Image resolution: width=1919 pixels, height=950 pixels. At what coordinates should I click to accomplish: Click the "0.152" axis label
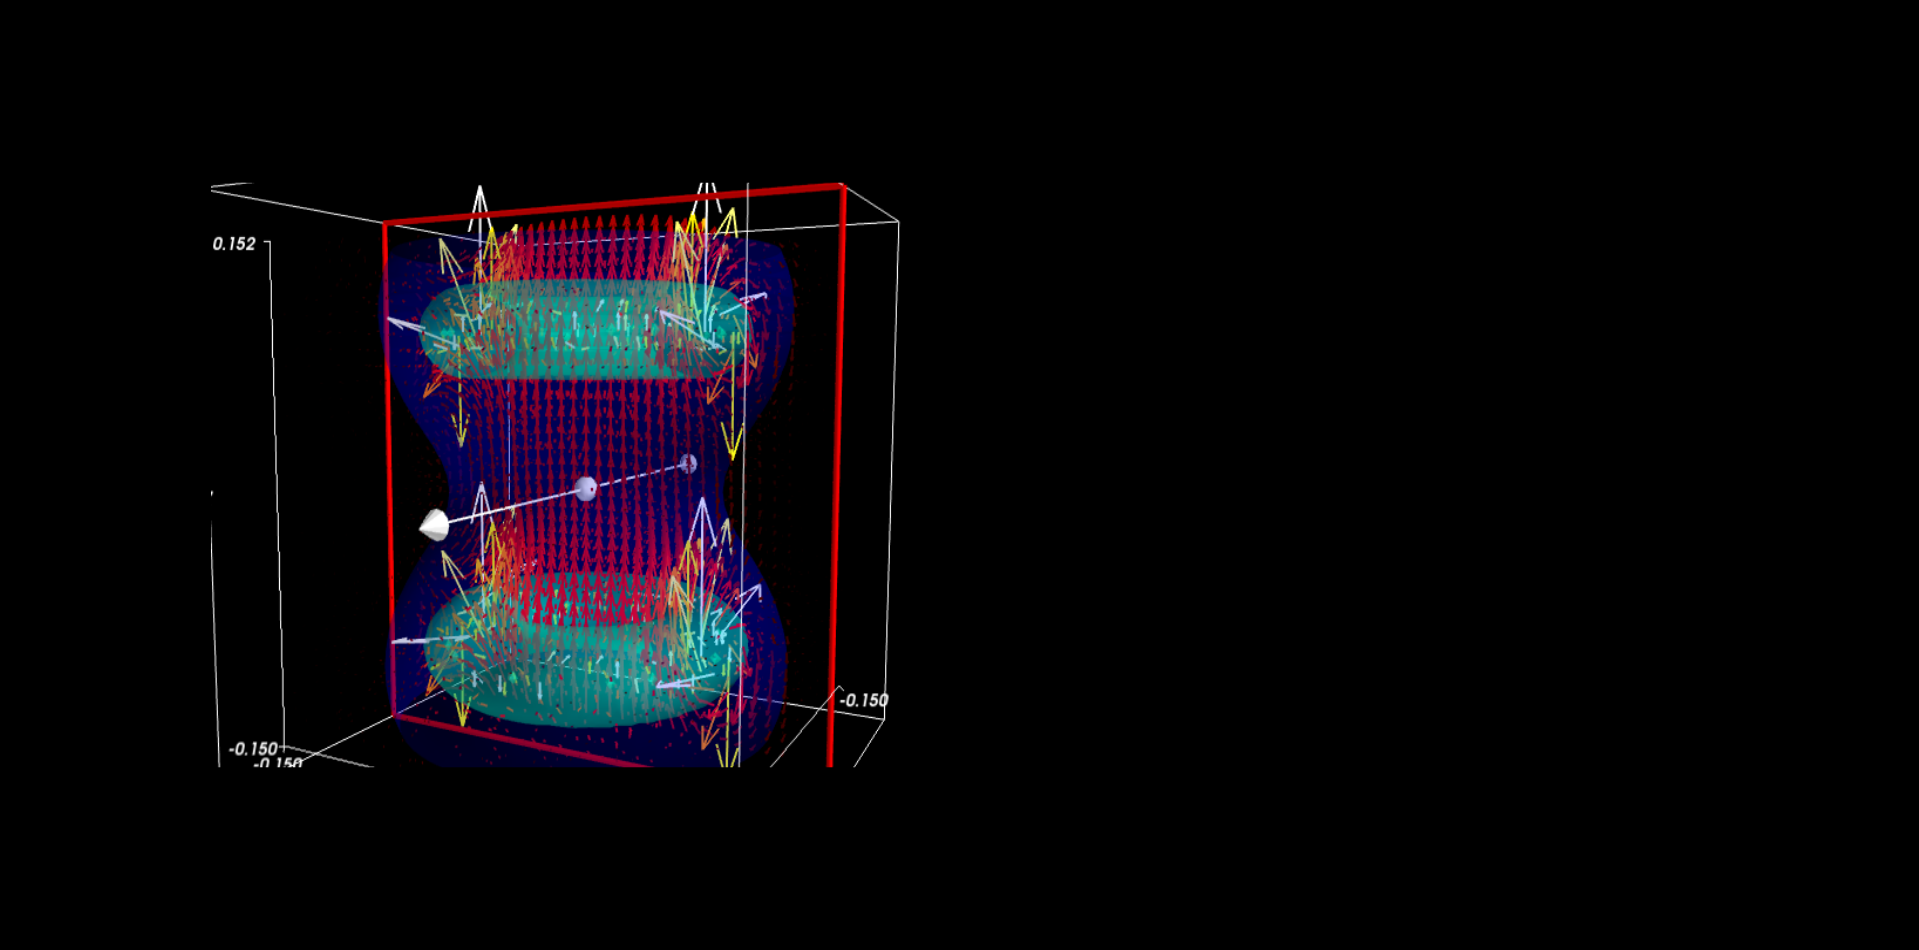tap(234, 244)
